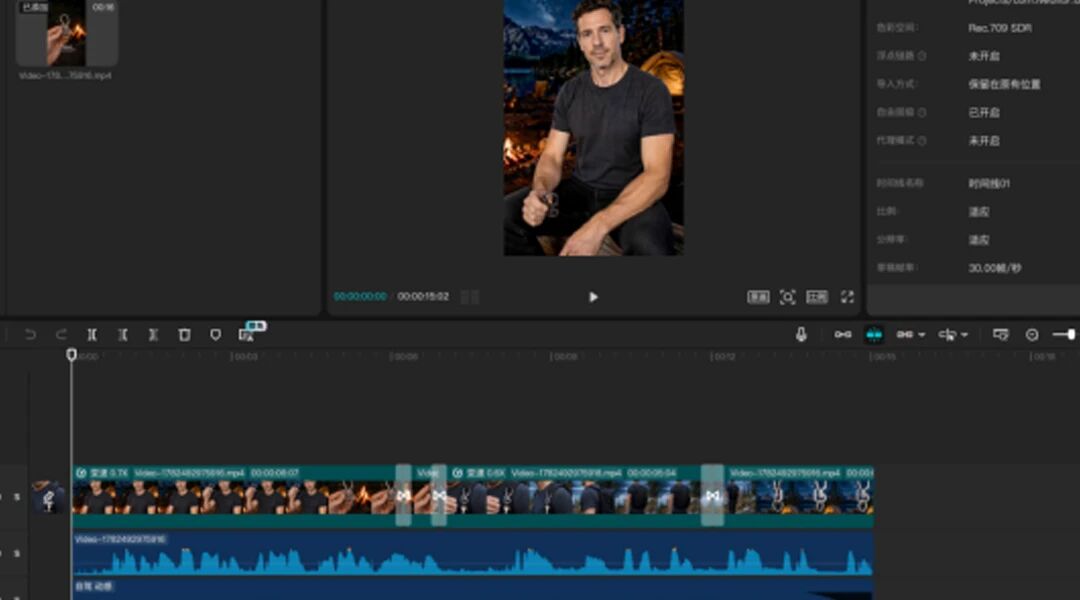1080x600 pixels.
Task: Expand the link options dropdown arrow
Action: pyautogui.click(x=922, y=335)
